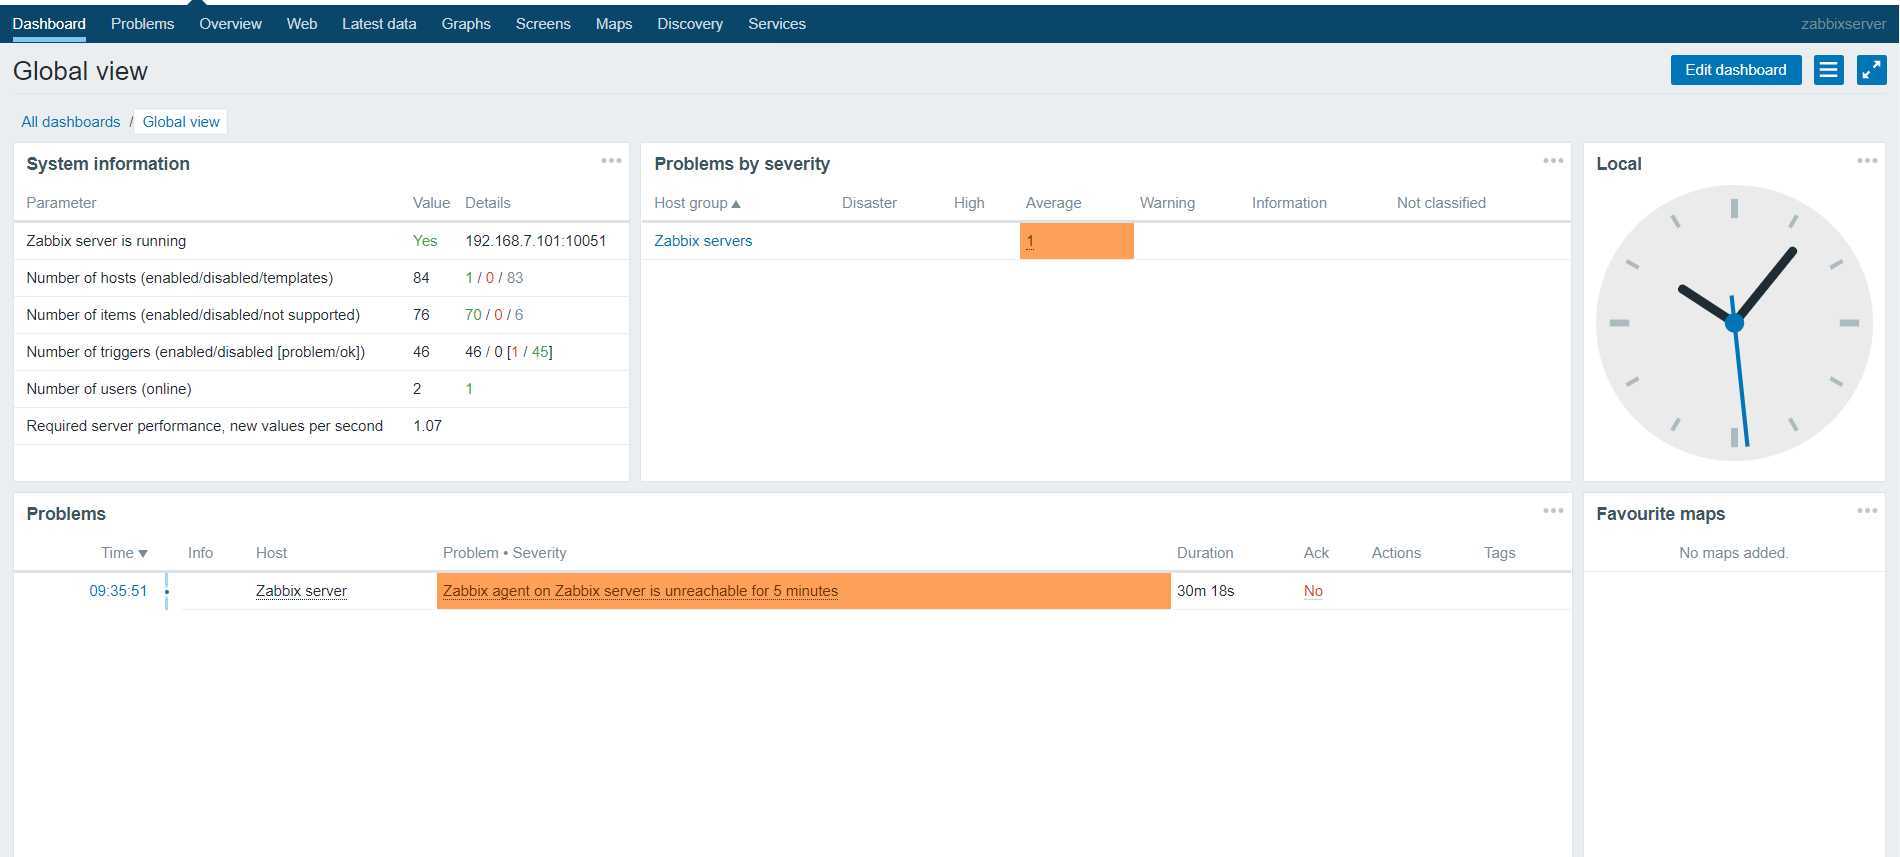Open the Screens tab

[x=543, y=24]
